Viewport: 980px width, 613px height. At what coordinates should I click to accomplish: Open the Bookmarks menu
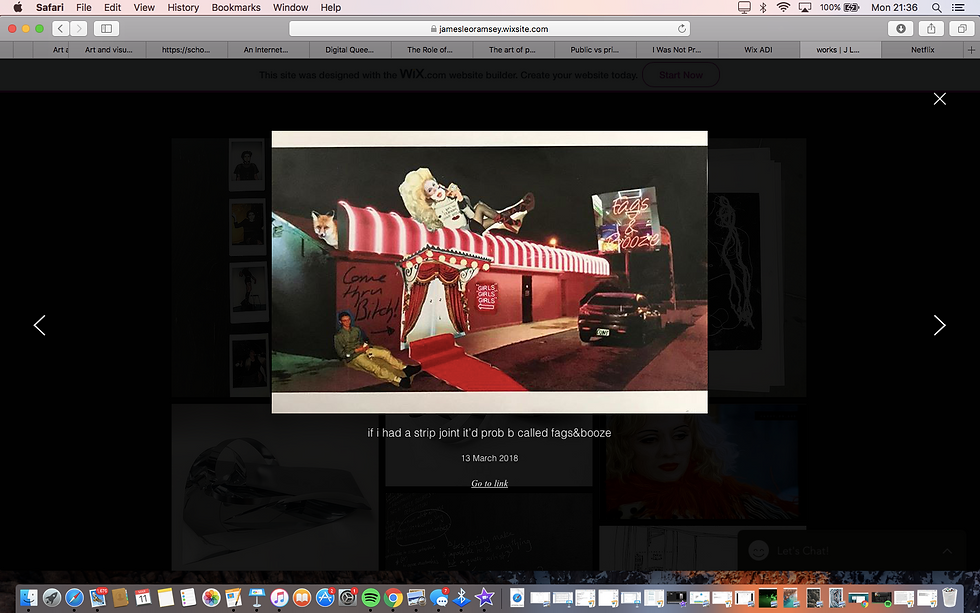click(x=236, y=7)
